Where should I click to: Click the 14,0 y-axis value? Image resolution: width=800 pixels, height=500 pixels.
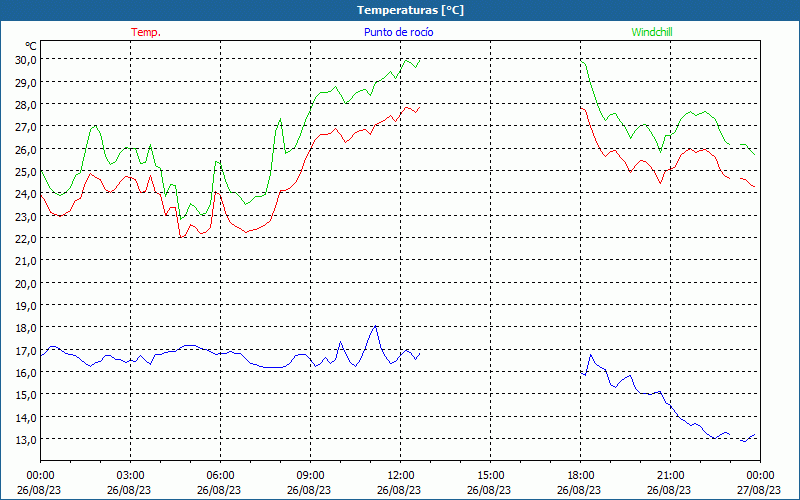(26, 417)
